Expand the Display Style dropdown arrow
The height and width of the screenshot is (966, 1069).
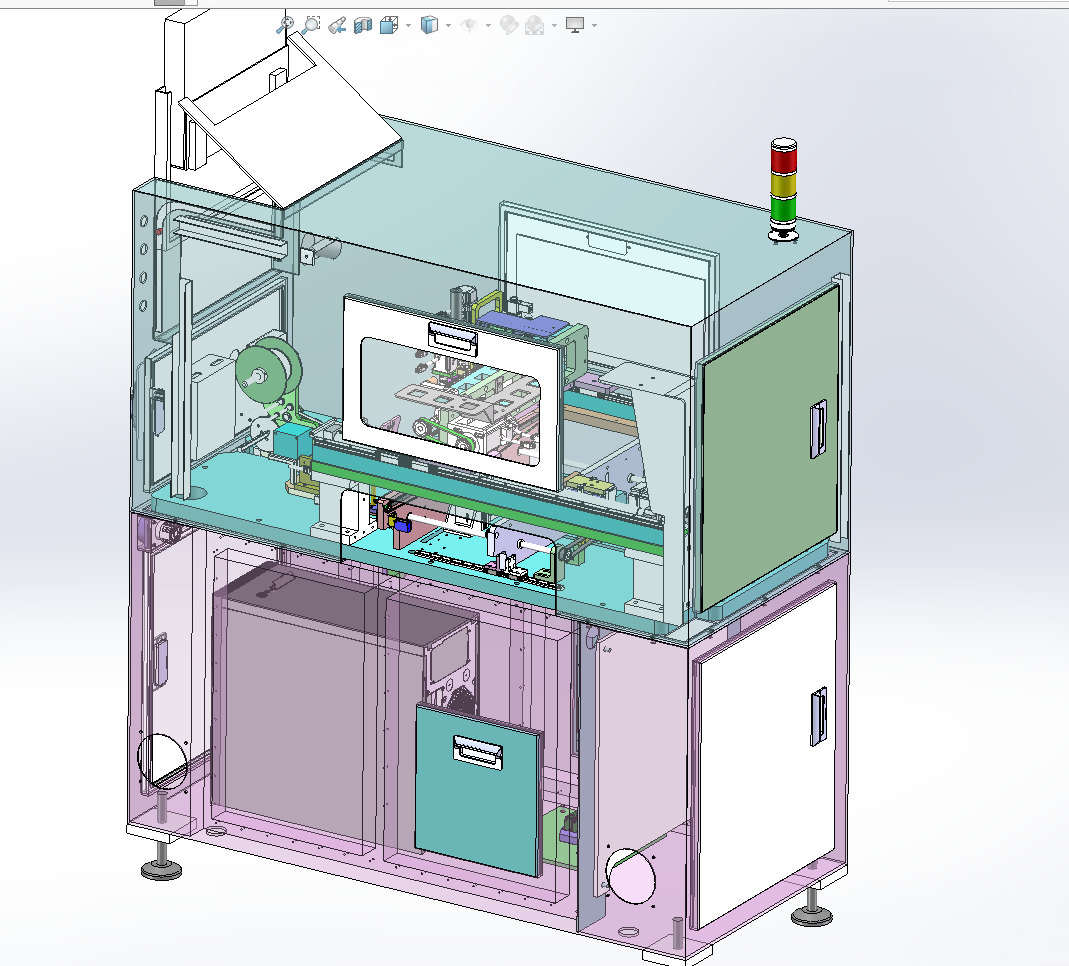[x=448, y=26]
